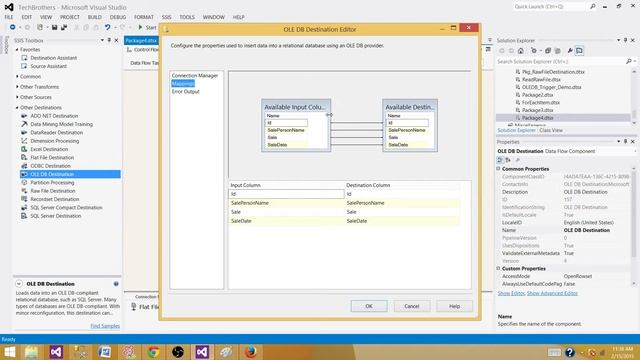Click the Find Samples link

click(105, 326)
